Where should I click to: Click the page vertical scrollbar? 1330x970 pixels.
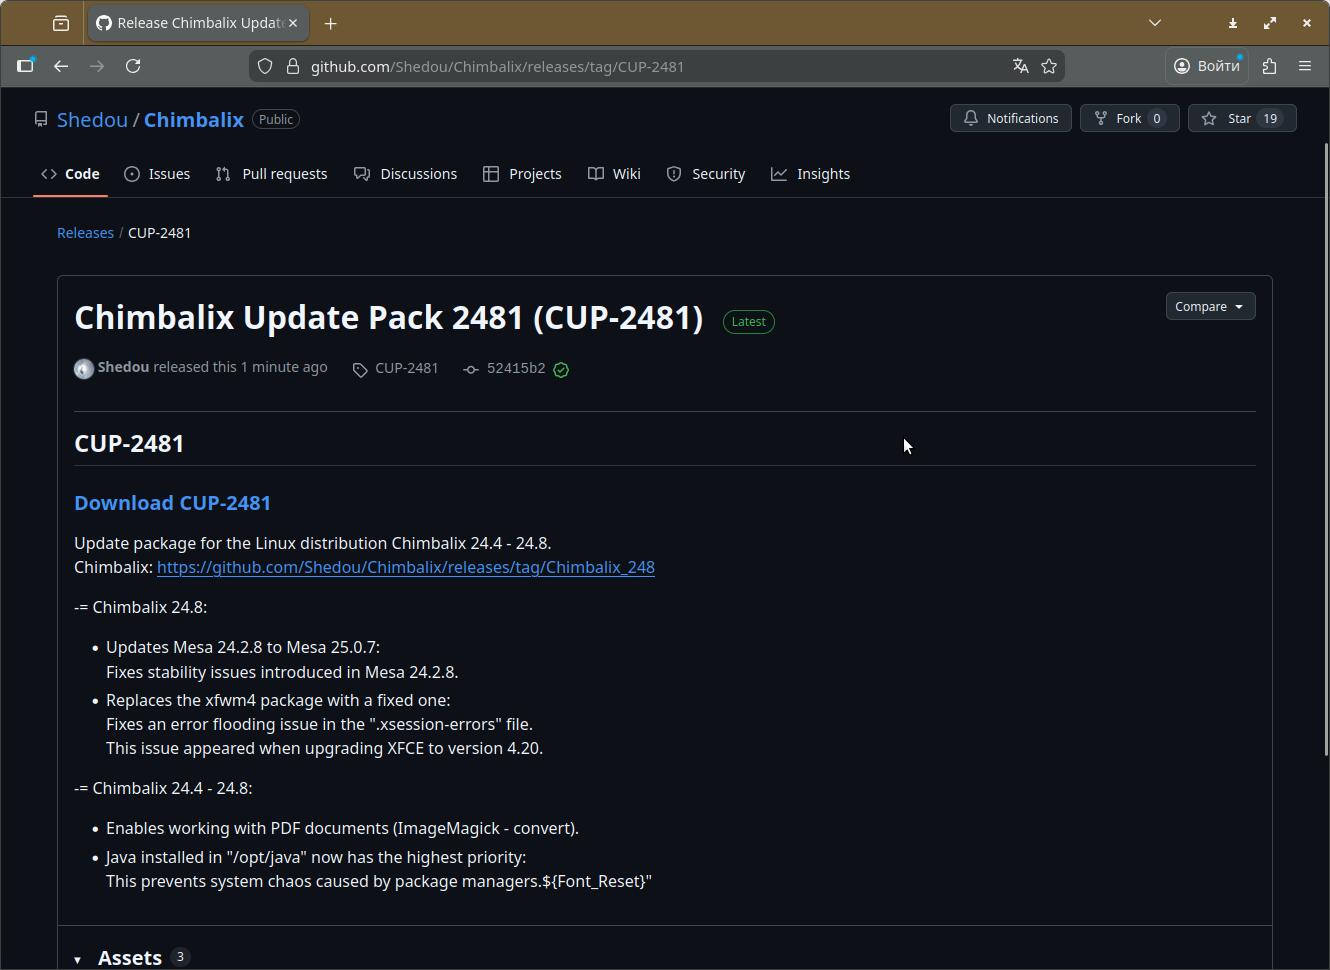pyautogui.click(x=1326, y=450)
